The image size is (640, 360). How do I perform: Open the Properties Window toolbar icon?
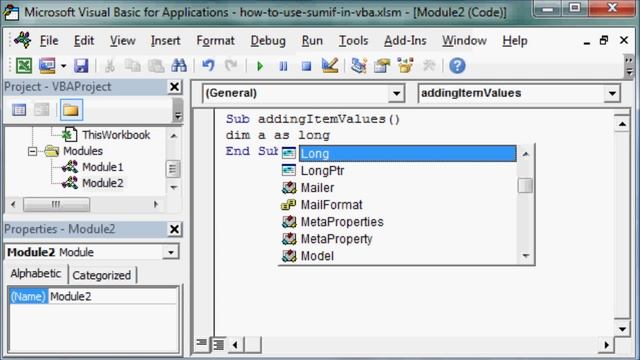pyautogui.click(x=382, y=65)
